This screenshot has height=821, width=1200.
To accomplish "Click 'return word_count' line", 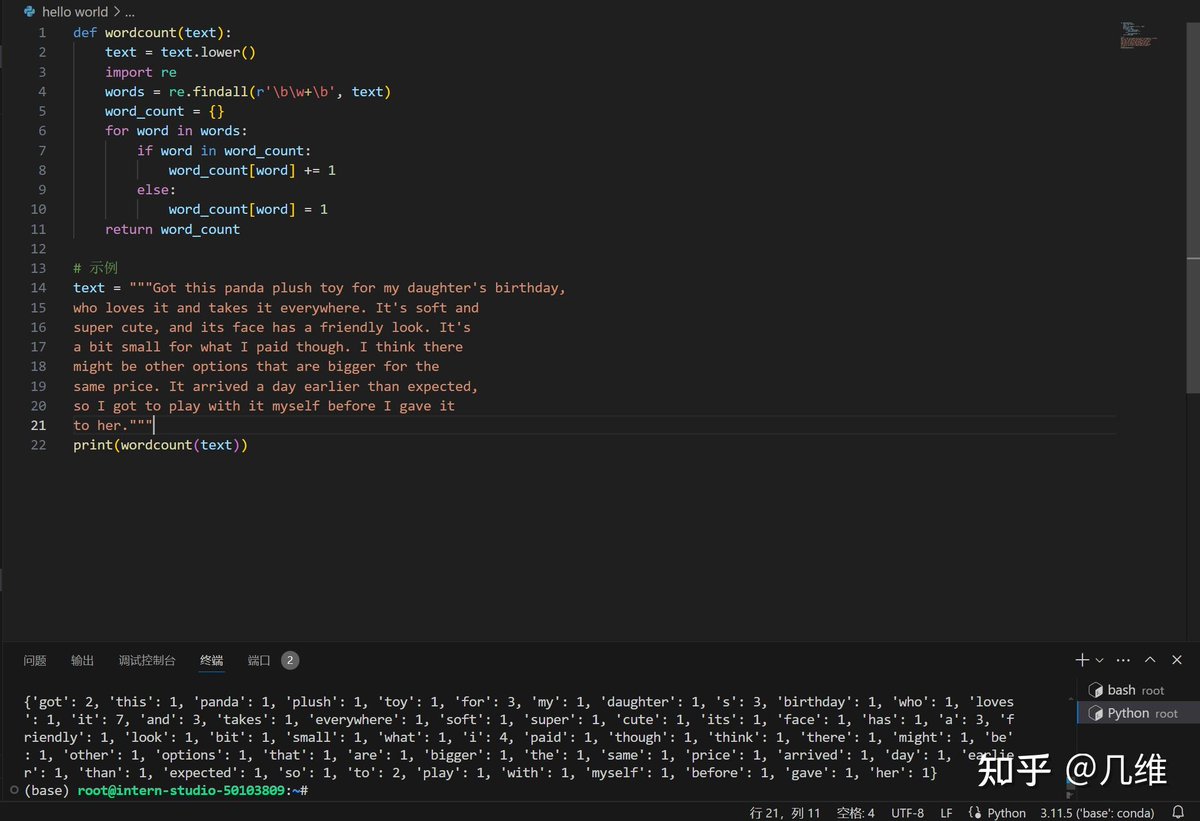I will pos(173,229).
